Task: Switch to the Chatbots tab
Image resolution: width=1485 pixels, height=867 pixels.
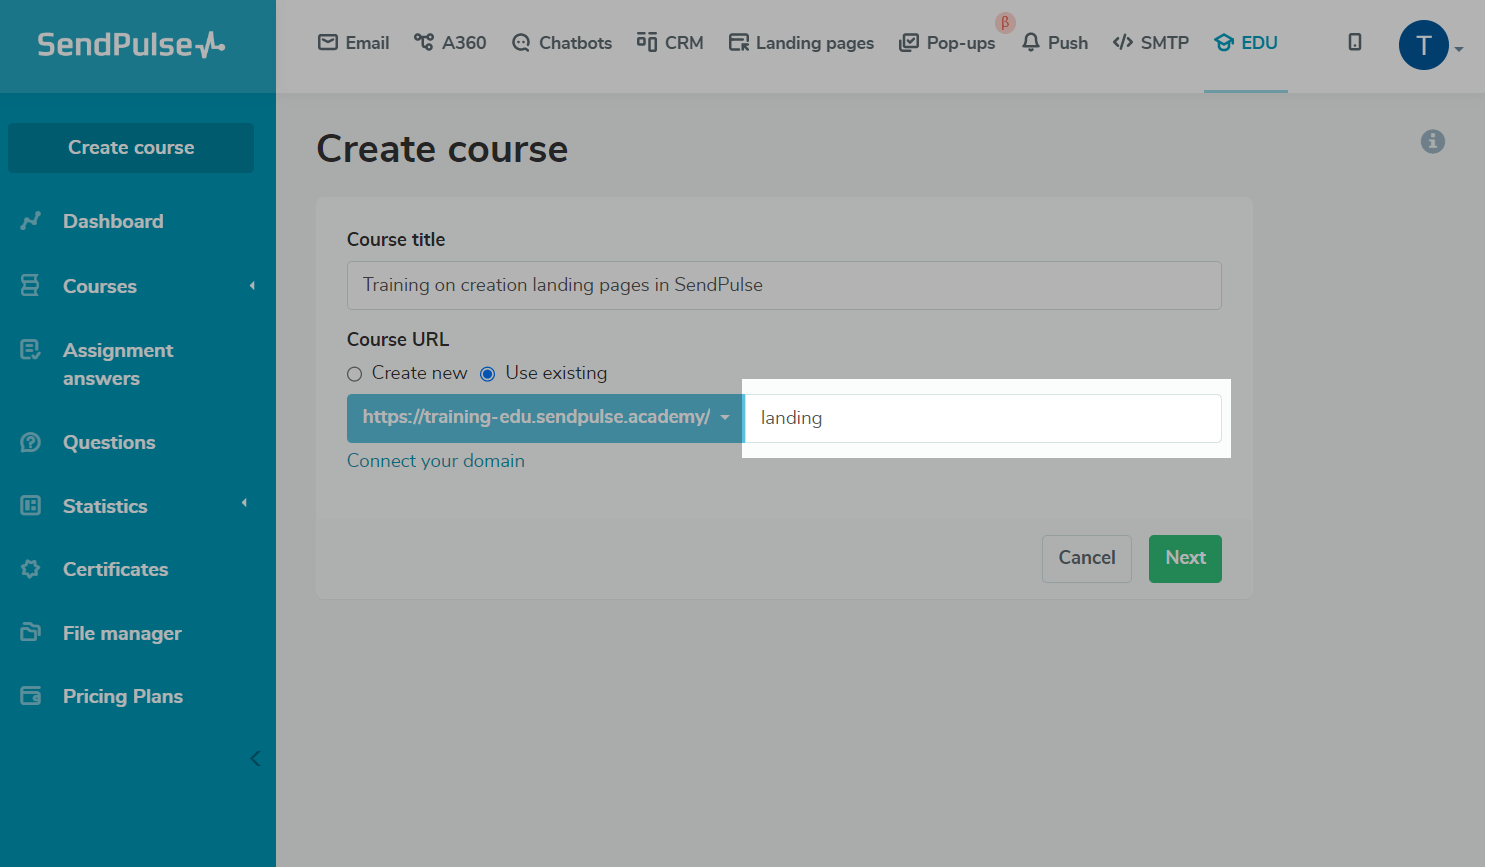Action: (562, 43)
